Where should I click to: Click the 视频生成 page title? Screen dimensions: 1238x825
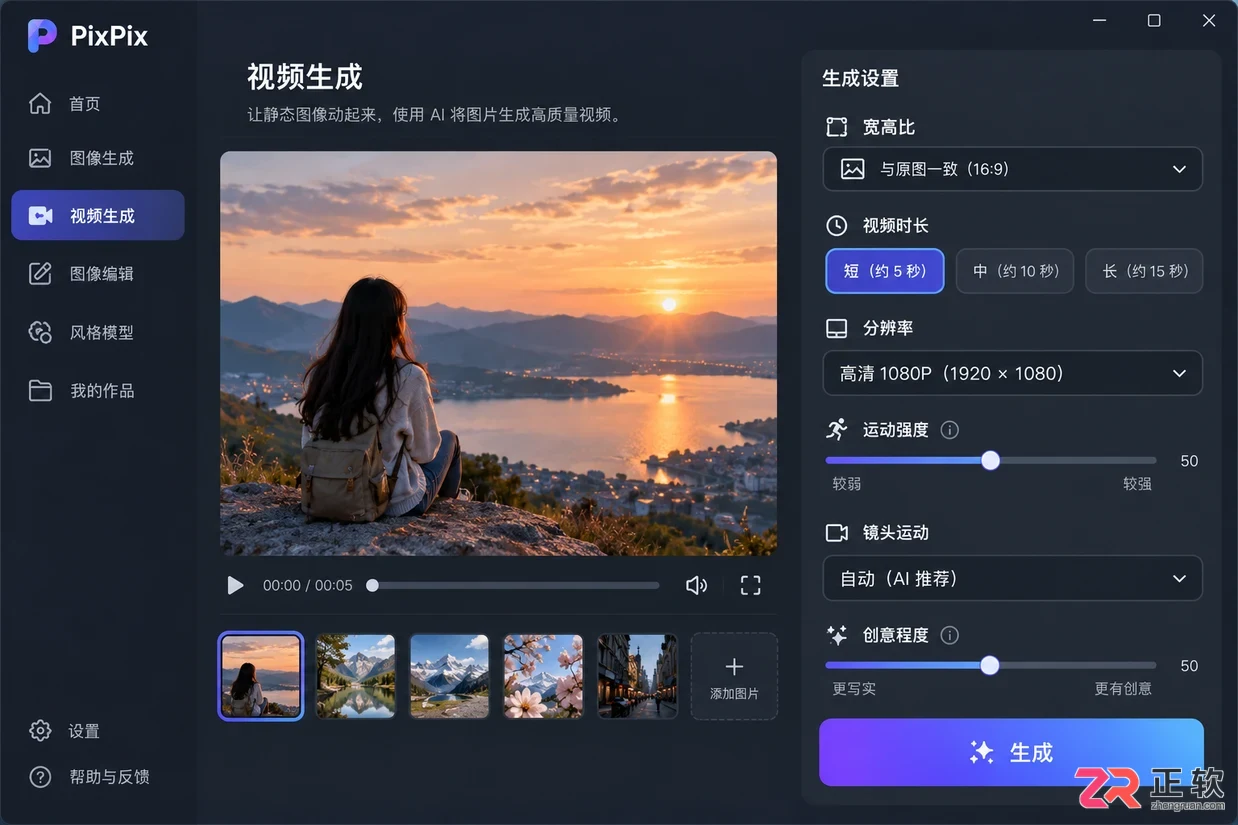click(x=304, y=77)
